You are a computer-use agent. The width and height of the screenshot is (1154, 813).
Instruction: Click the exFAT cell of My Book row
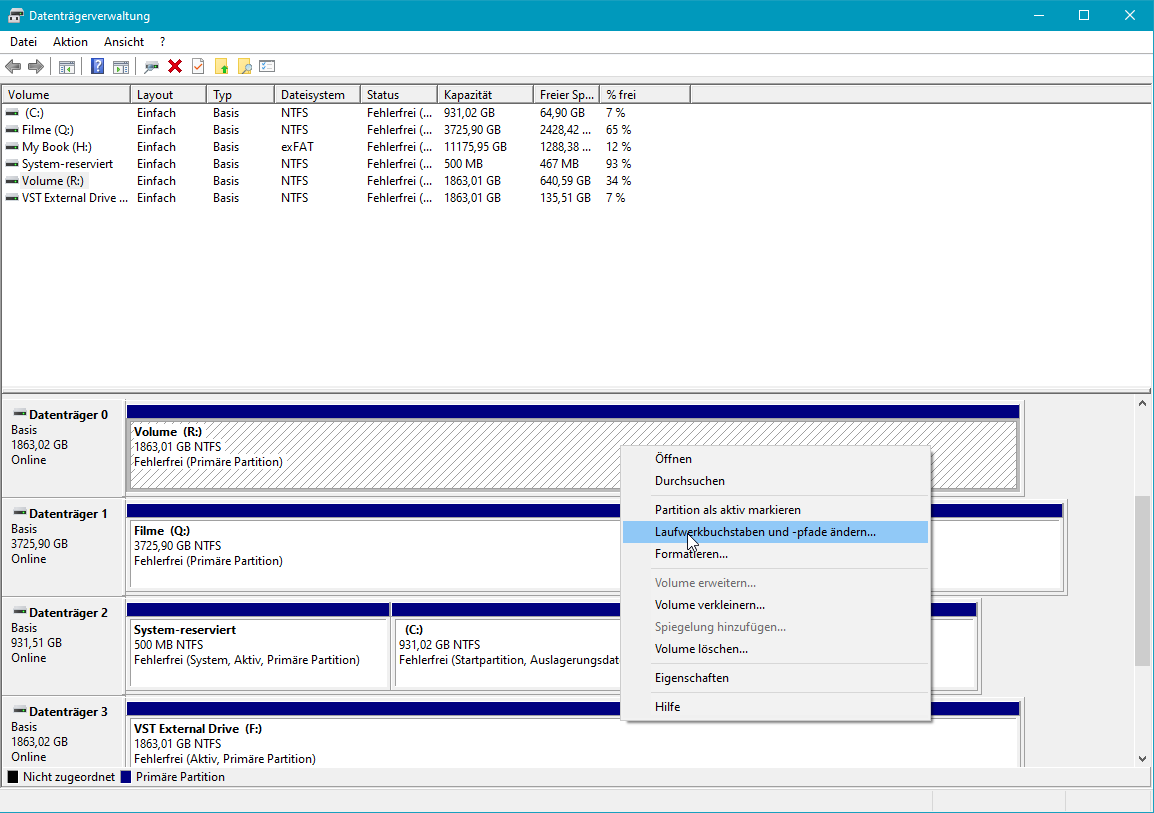[297, 146]
